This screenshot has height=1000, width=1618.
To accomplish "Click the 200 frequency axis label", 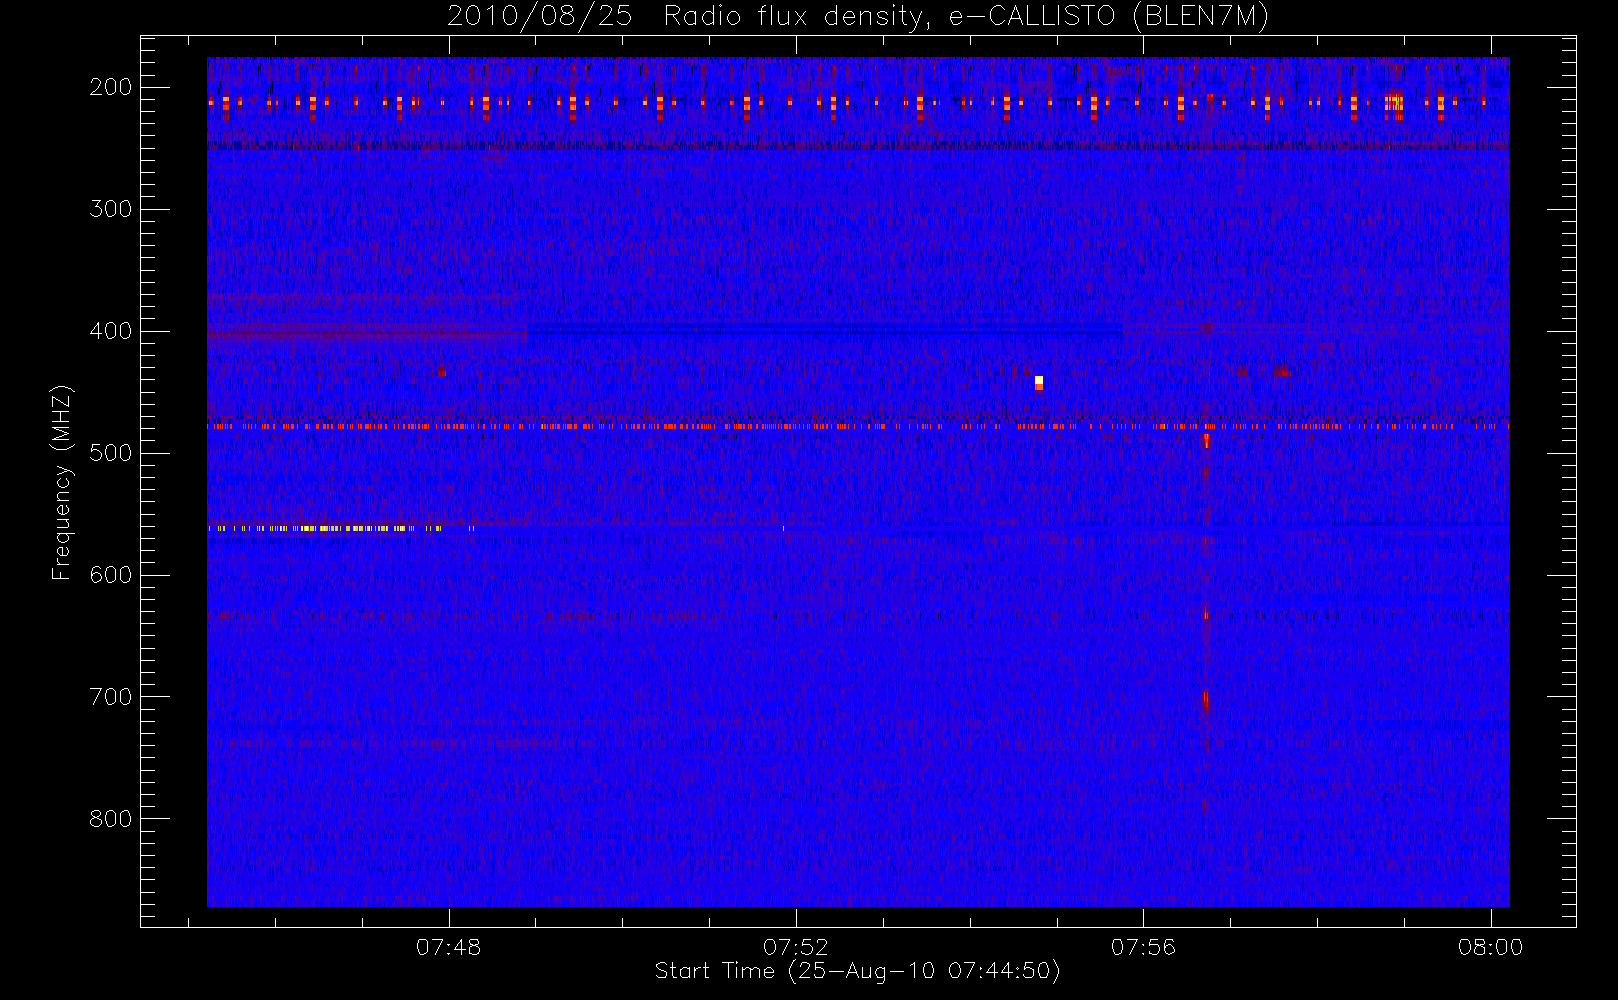I will [x=111, y=87].
